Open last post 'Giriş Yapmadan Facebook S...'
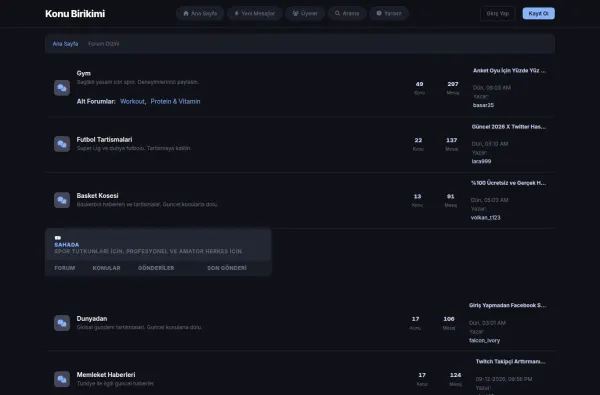 pyautogui.click(x=507, y=305)
